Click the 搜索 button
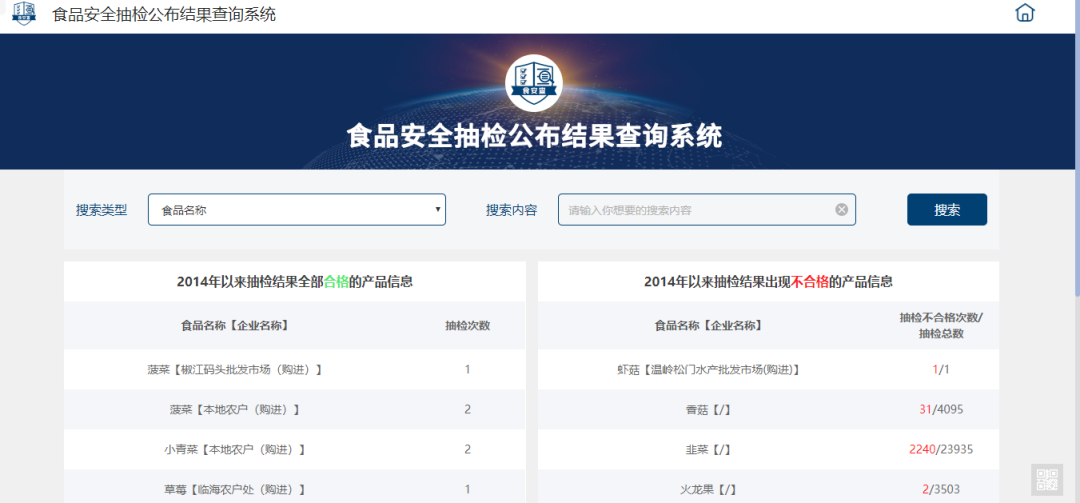Viewport: 1080px width, 503px height. (x=946, y=209)
